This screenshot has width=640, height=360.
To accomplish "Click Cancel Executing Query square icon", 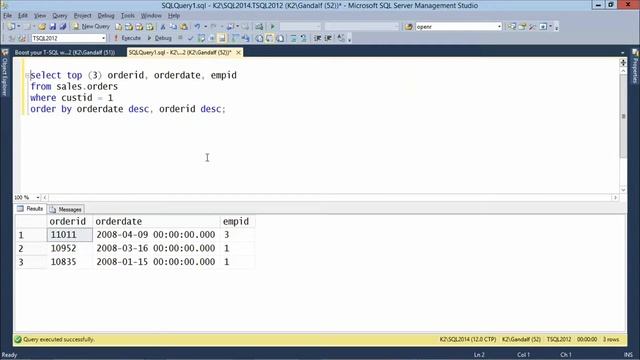I will coord(180,38).
